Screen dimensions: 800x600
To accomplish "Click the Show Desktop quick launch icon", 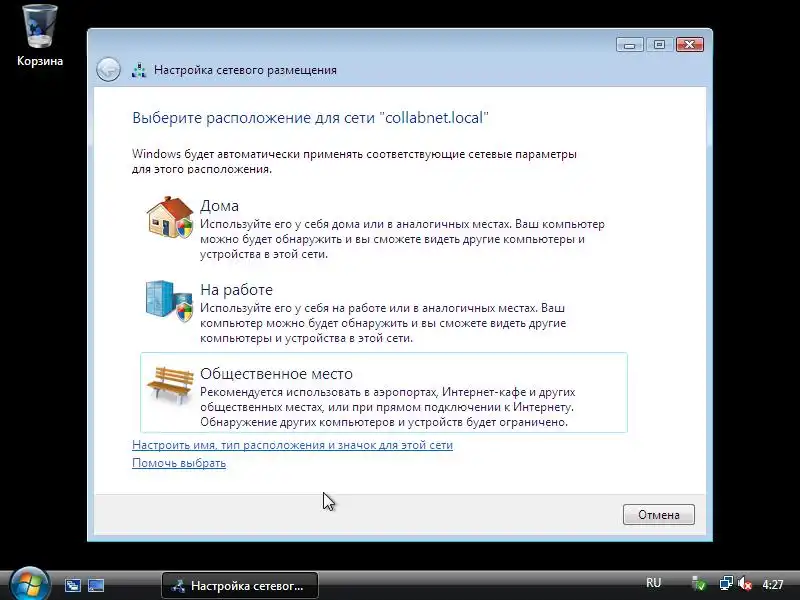I will pos(96,585).
